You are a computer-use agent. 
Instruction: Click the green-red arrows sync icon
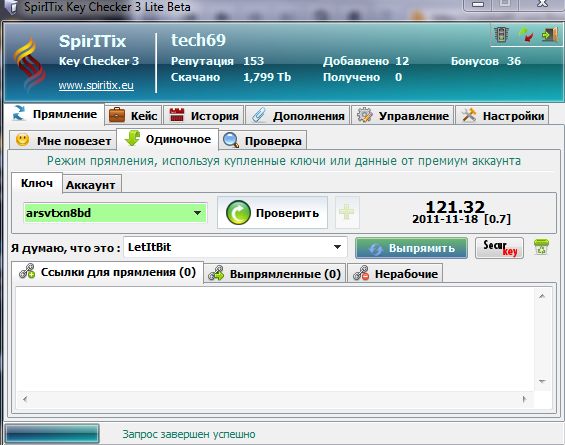[x=526, y=35]
